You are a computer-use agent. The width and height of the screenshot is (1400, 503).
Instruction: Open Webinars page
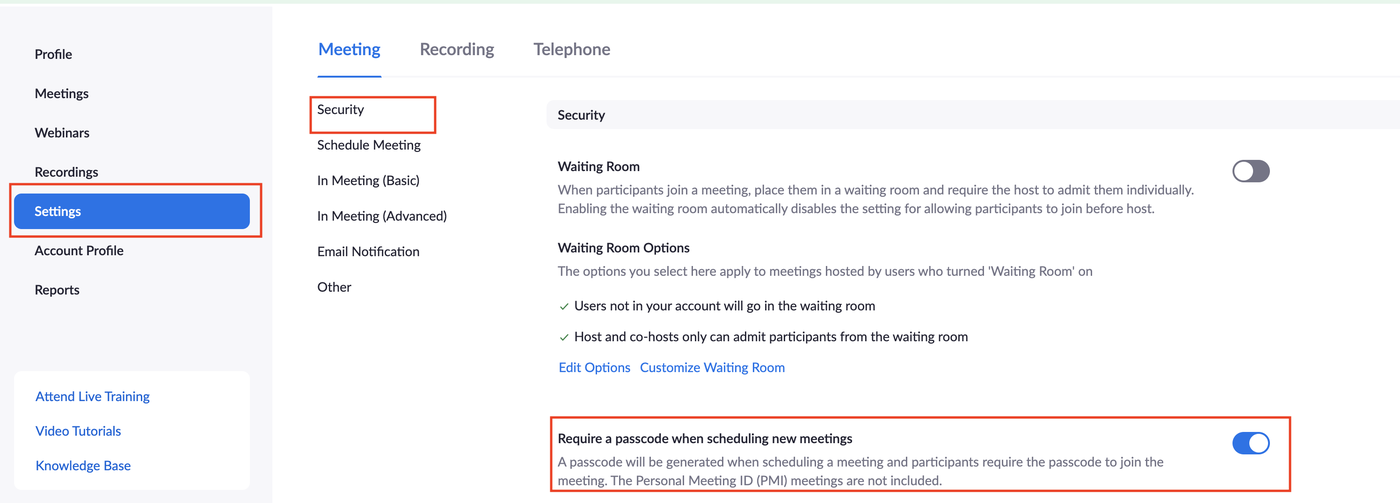pos(62,132)
